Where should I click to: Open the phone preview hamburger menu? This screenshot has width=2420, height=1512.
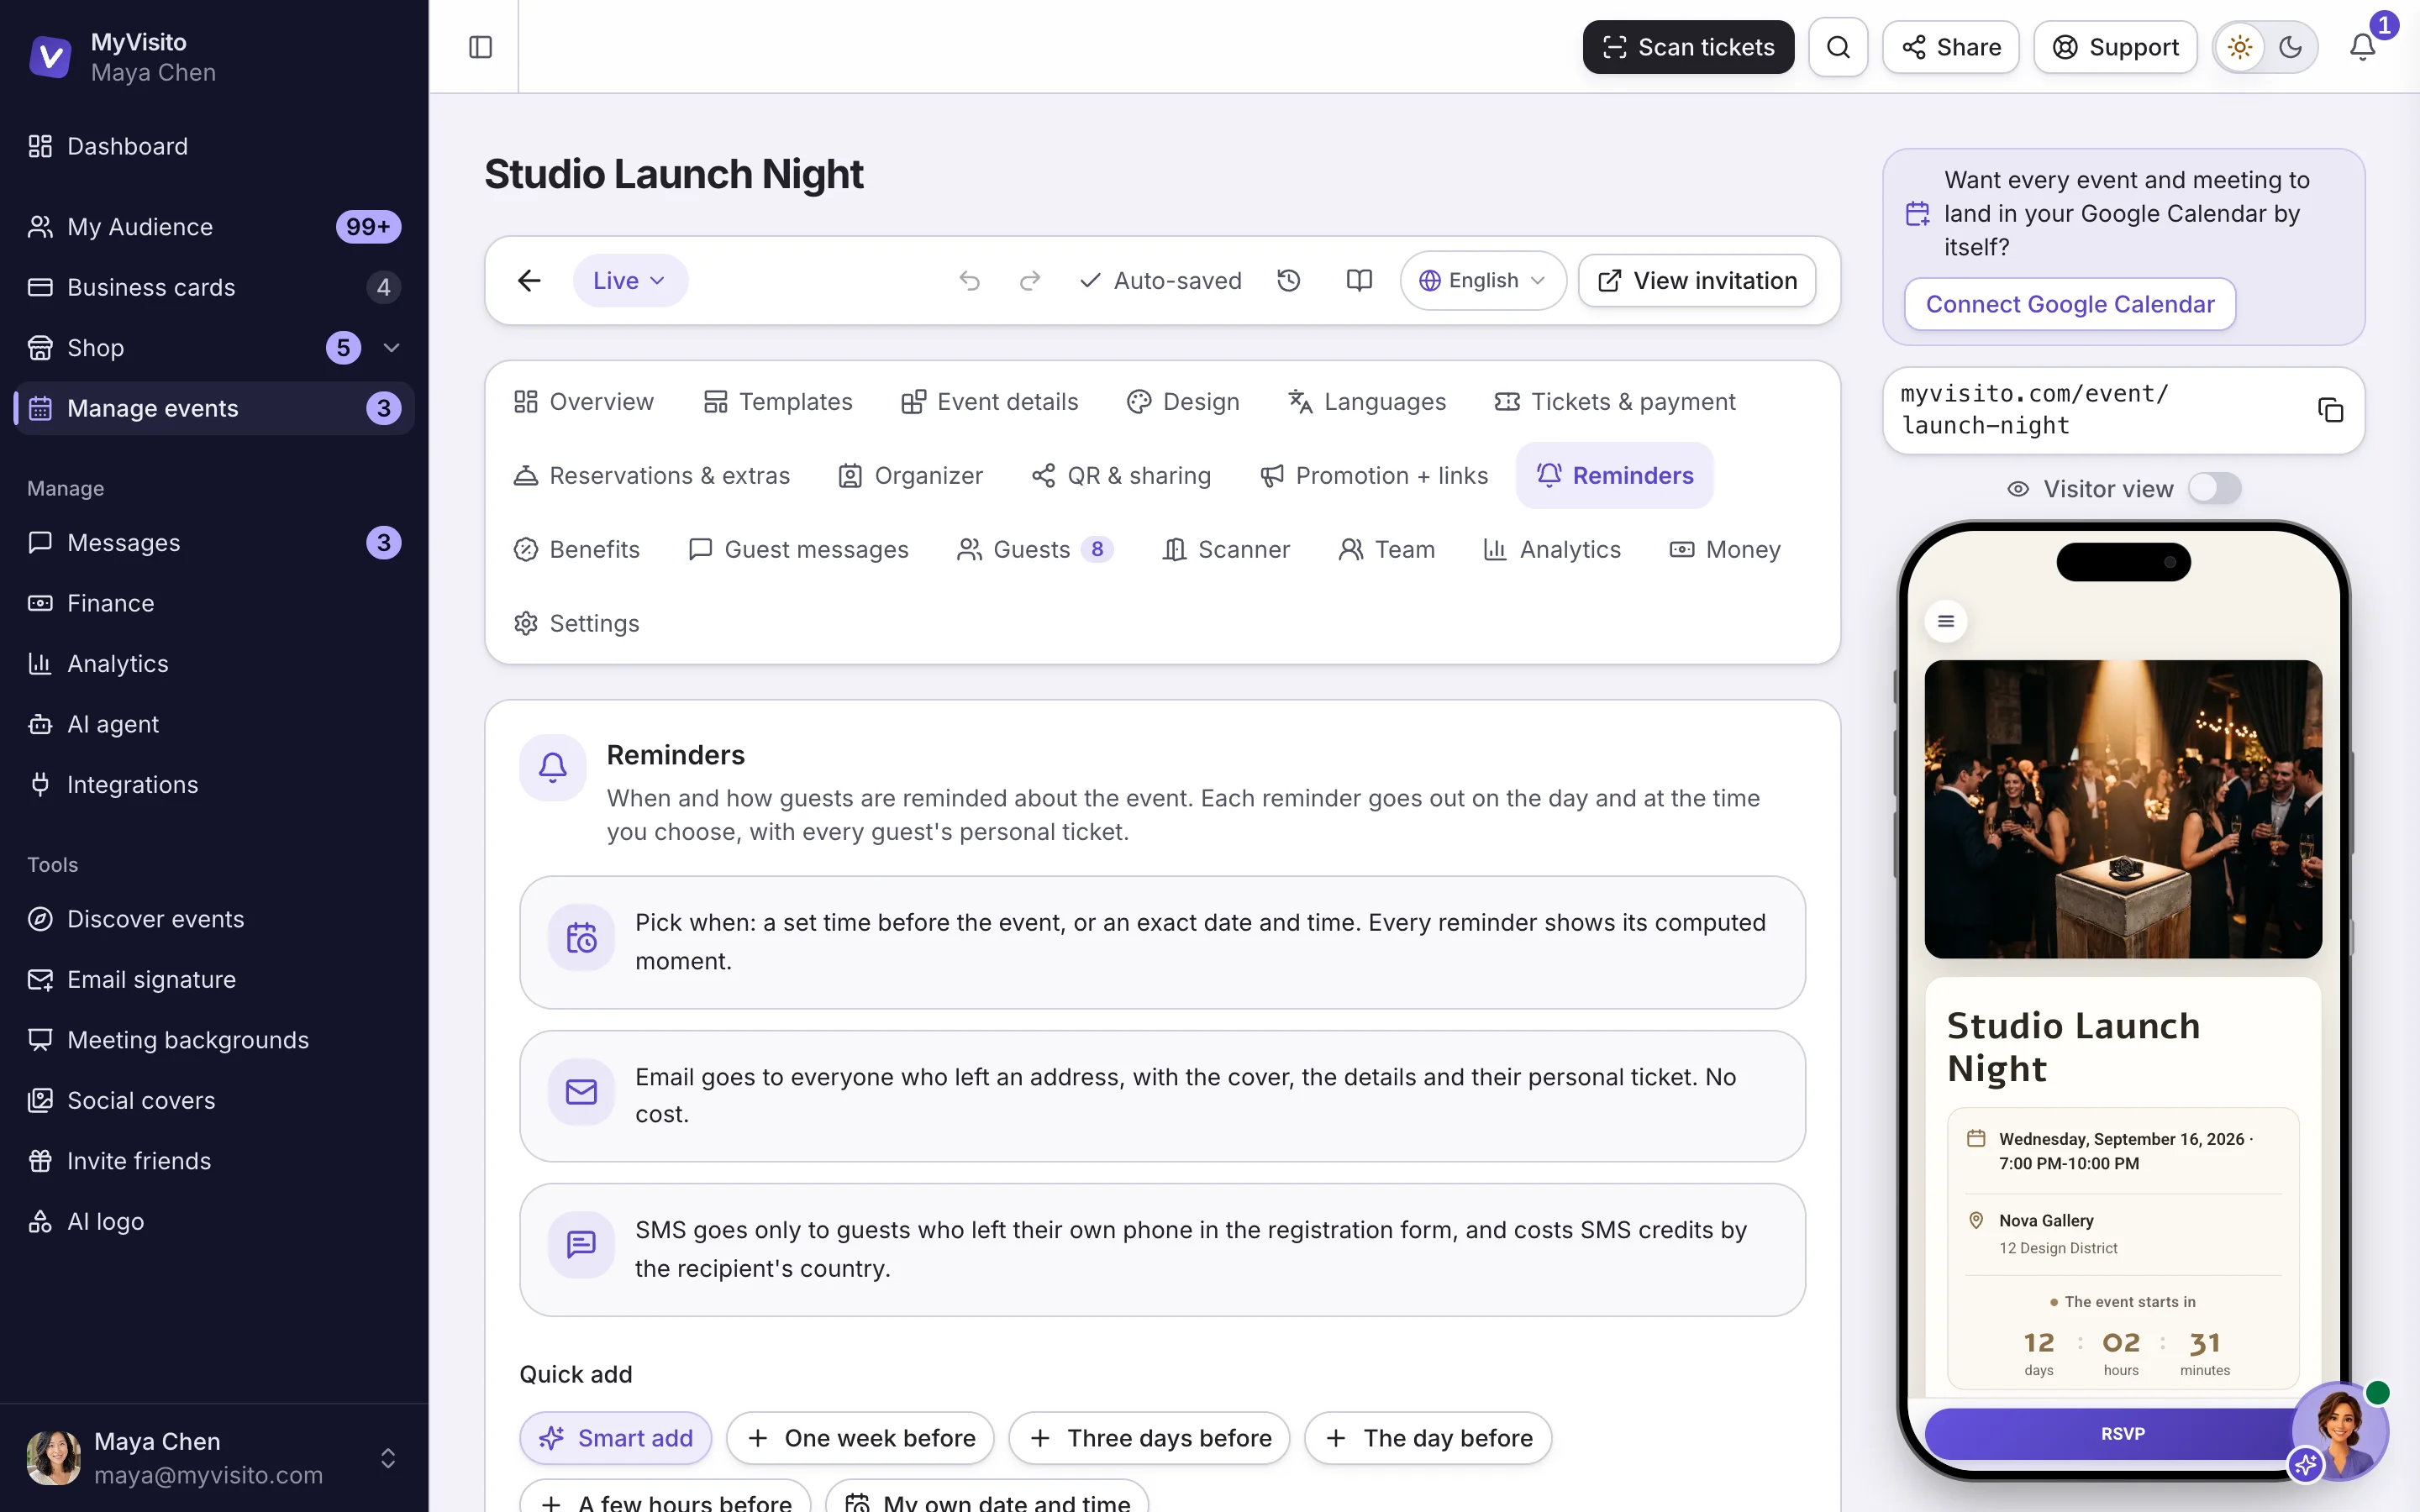pyautogui.click(x=1946, y=621)
